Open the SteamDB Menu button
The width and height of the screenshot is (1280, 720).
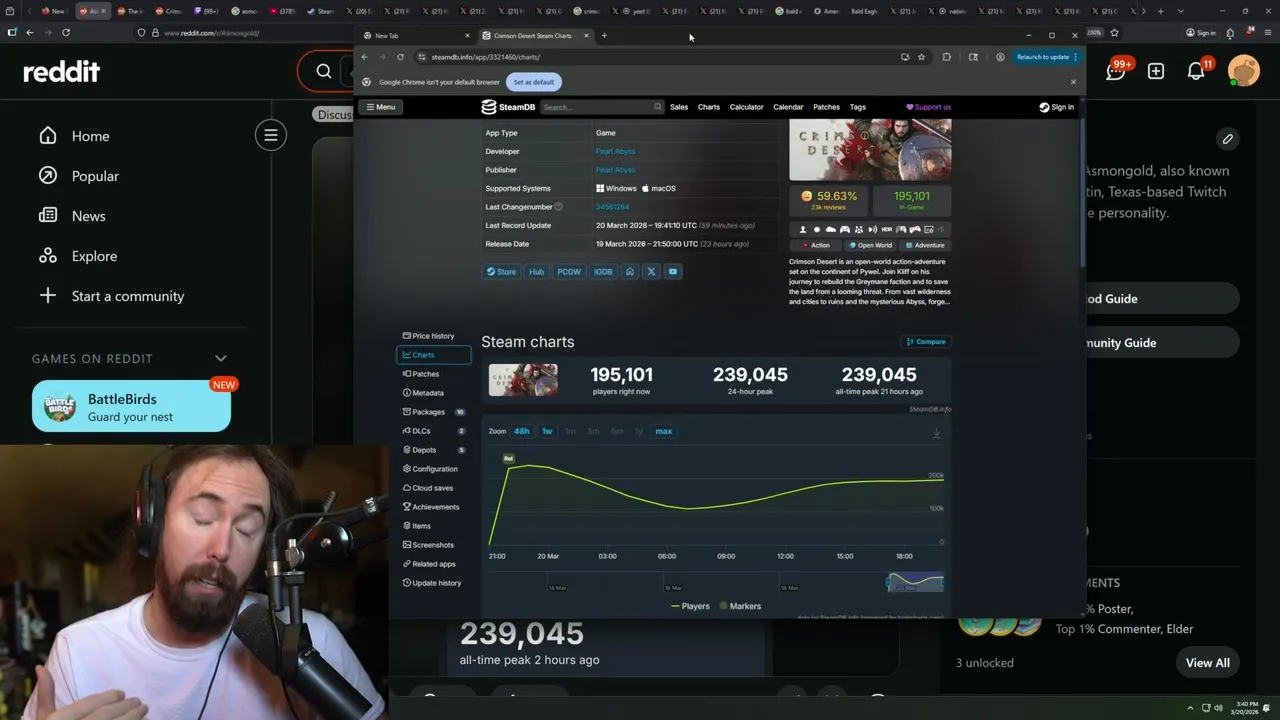[x=380, y=107]
